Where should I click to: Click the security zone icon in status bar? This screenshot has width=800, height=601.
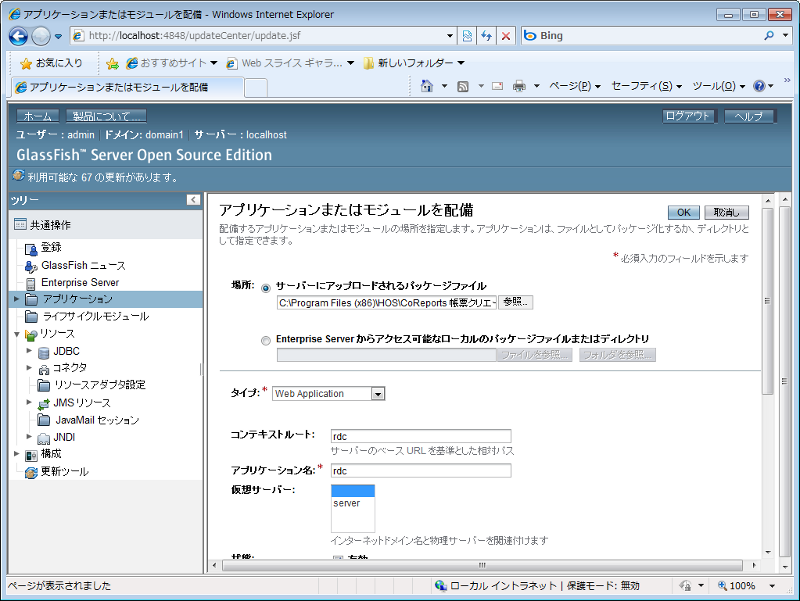[440, 586]
